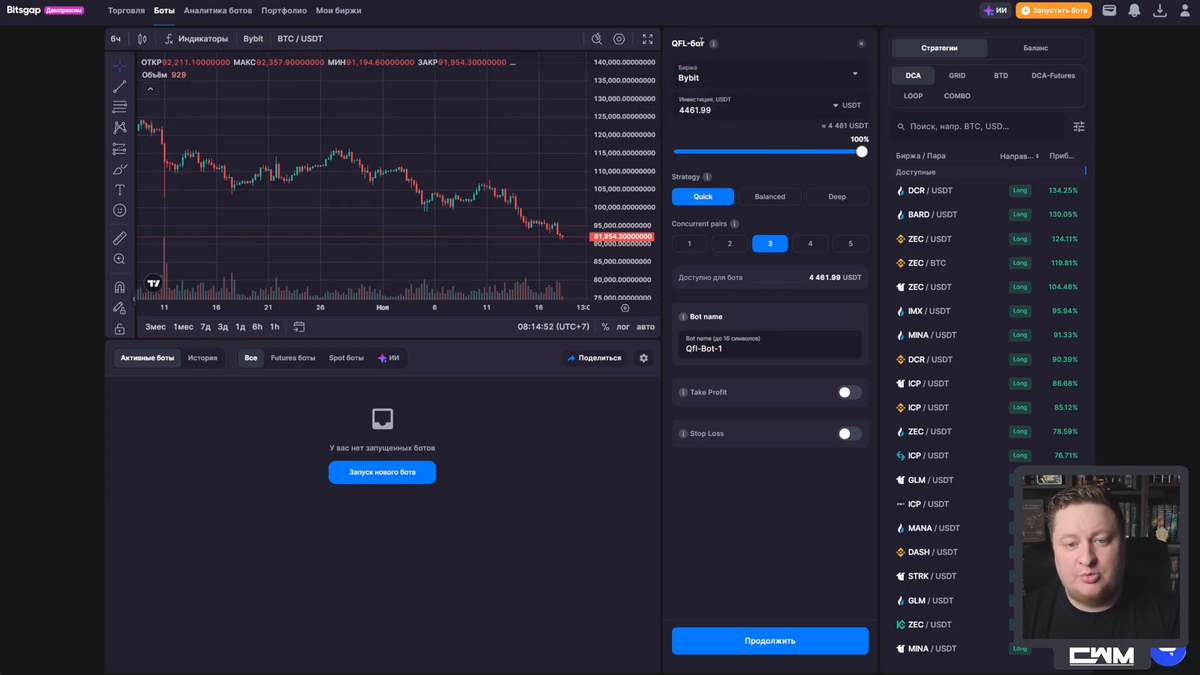Select the text annotation tool
This screenshot has width=1200, height=675.
[x=120, y=190]
